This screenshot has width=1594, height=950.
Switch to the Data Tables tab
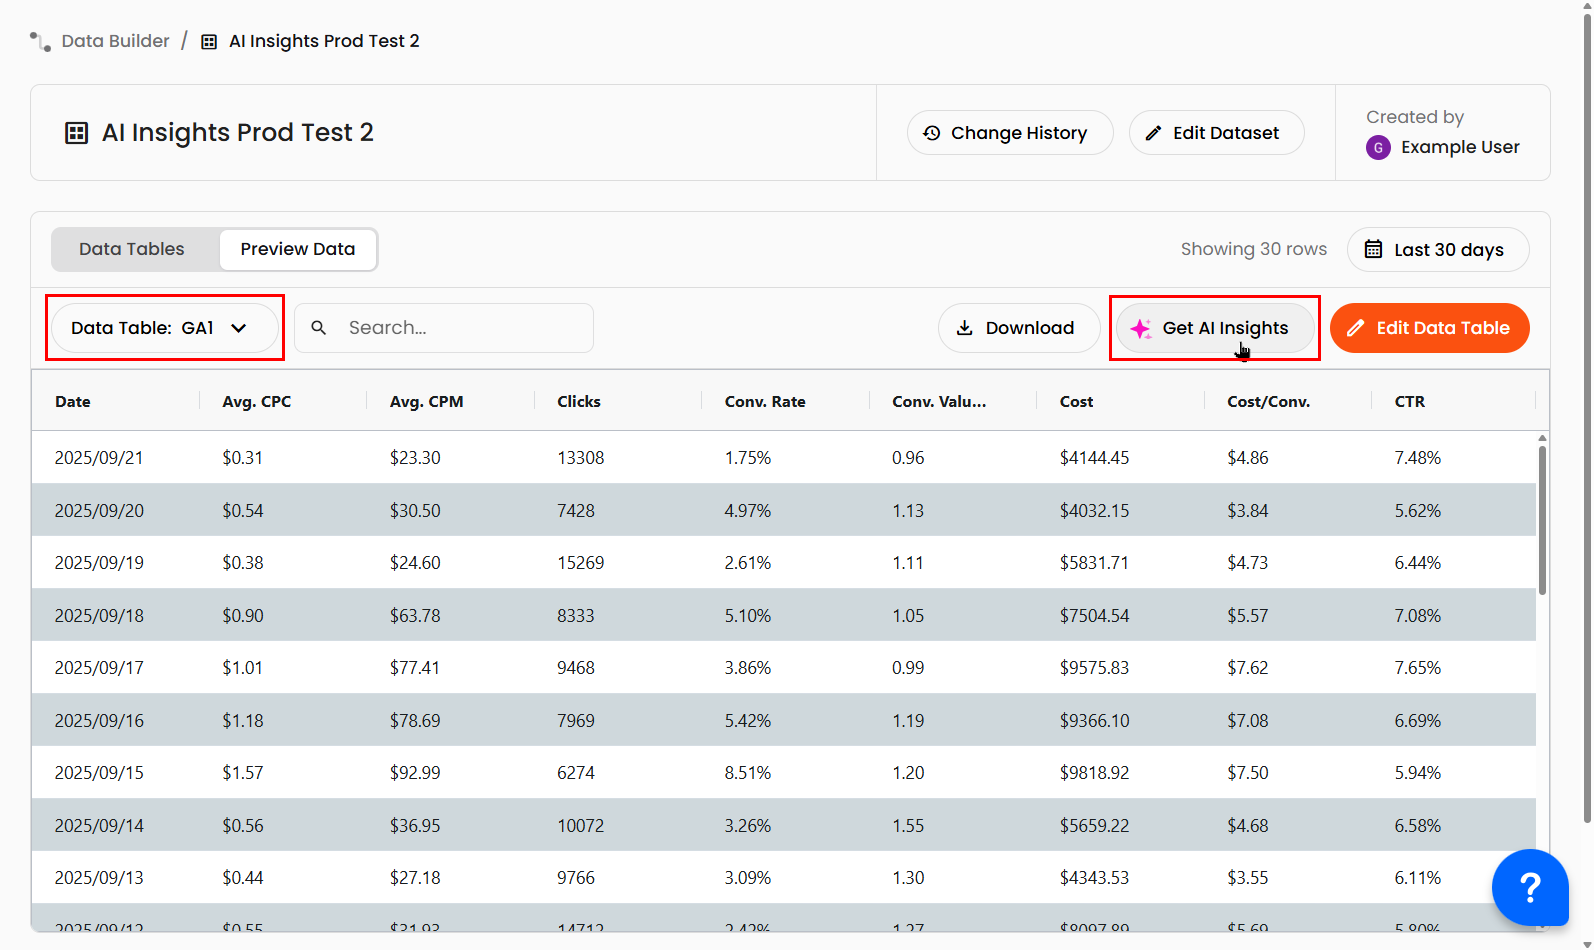tap(132, 249)
